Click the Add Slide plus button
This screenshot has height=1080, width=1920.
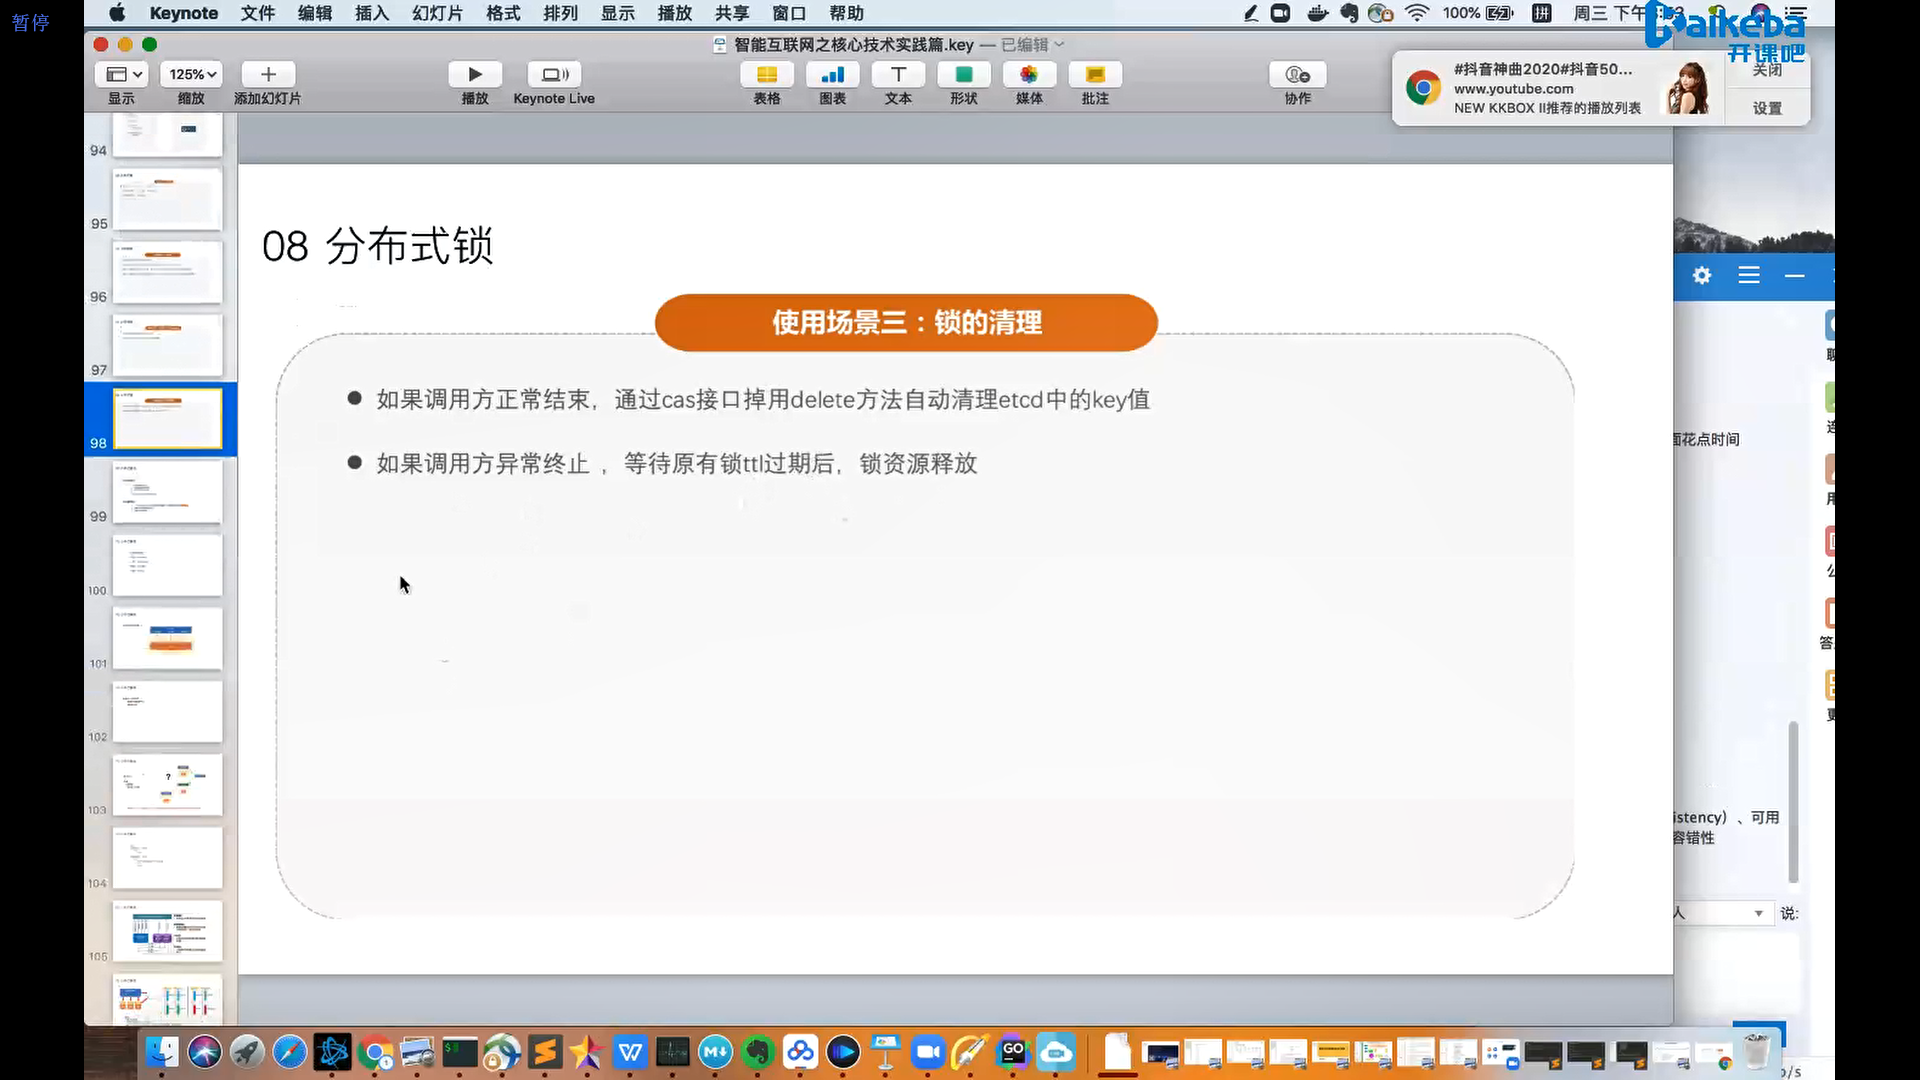pos(267,75)
